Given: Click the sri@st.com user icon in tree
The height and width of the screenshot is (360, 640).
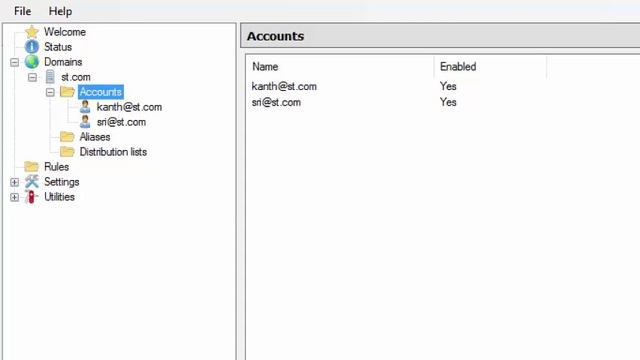Looking at the screenshot, I should pos(85,122).
